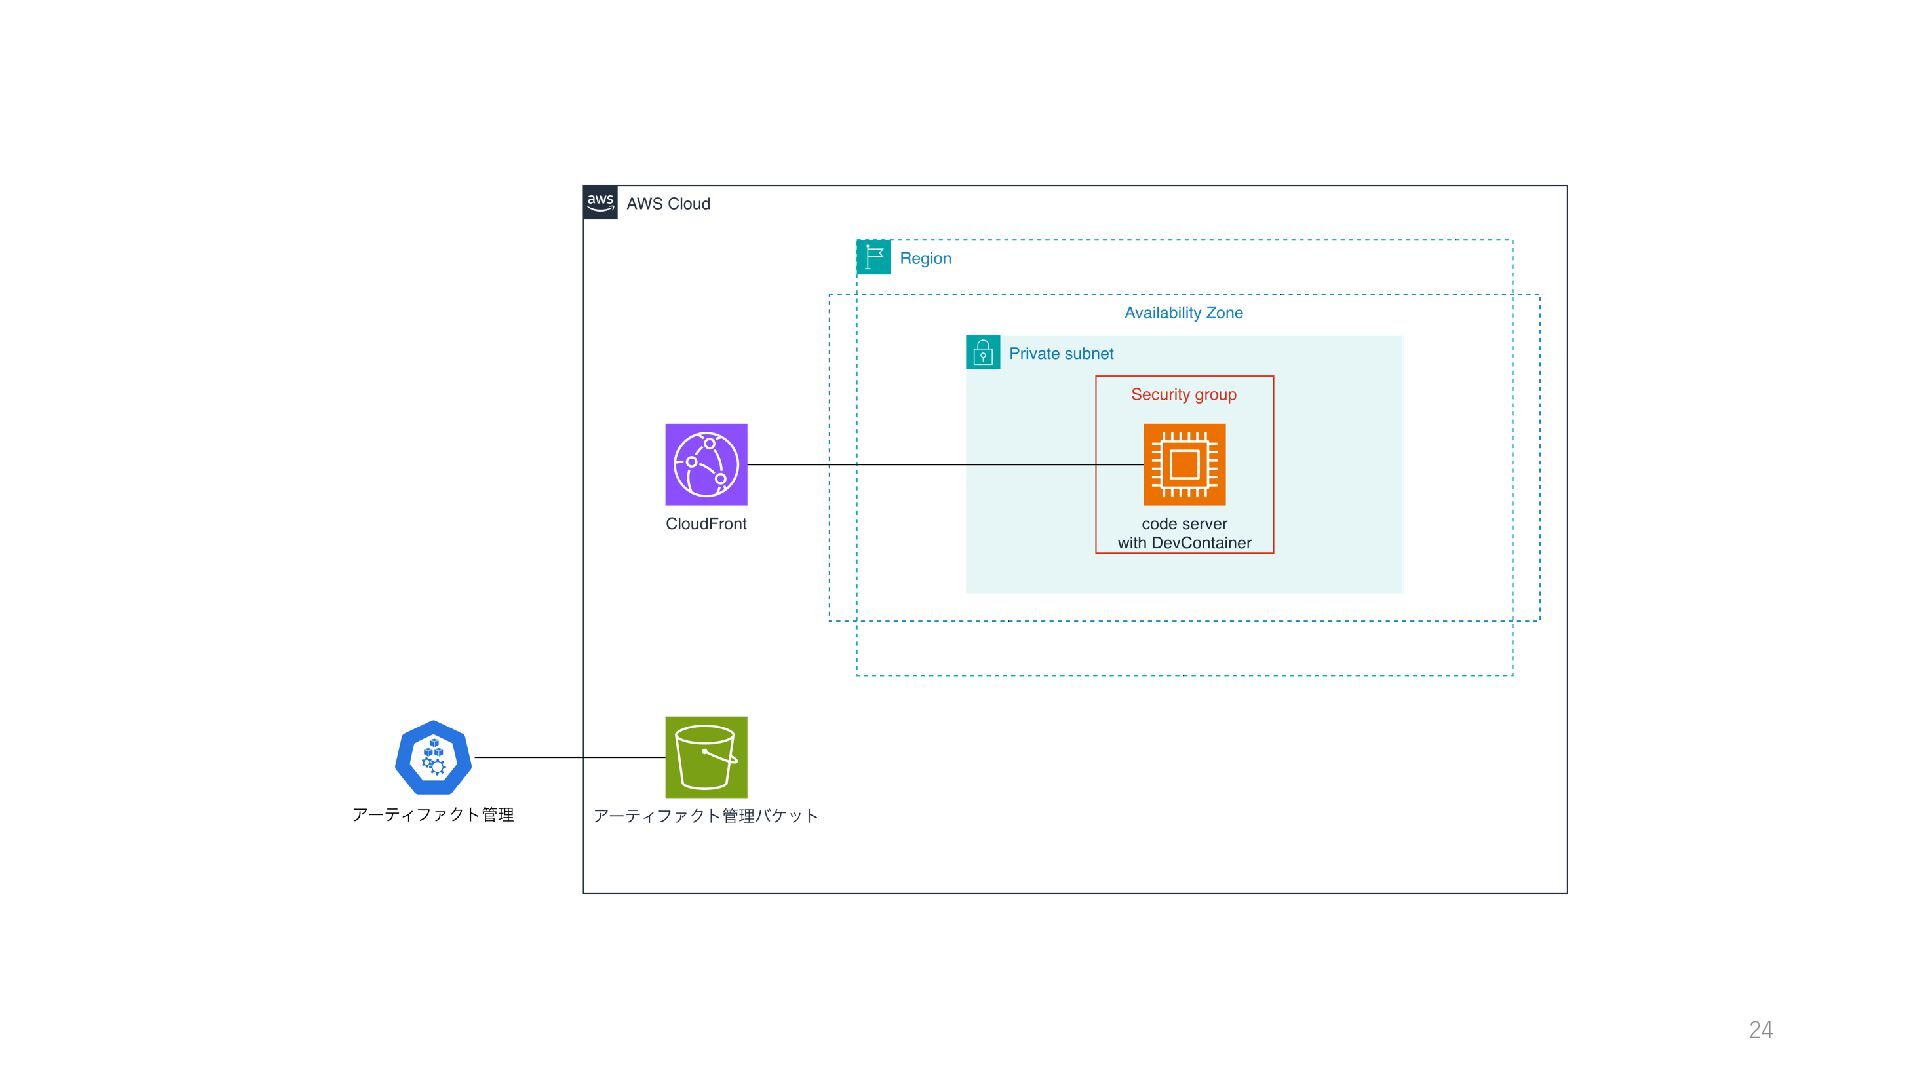Select the orange EC2 code server icon
Screen dimensions: 1920x1080
tap(1184, 464)
